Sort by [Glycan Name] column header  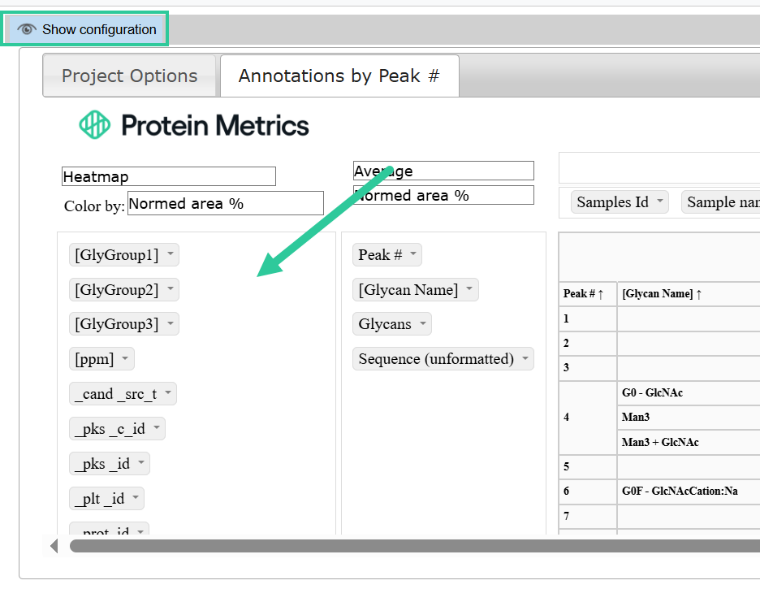pos(662,293)
